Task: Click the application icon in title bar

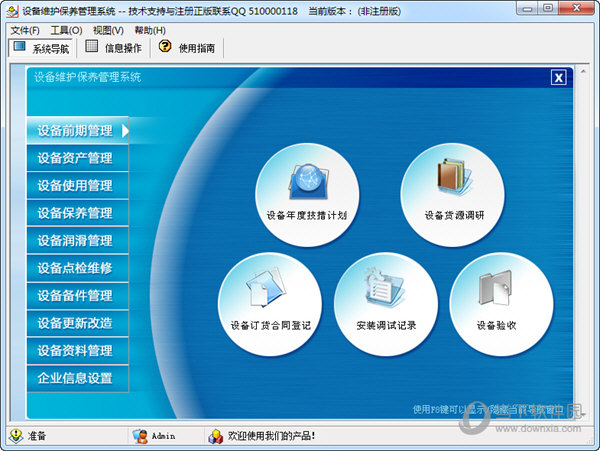Action: coord(13,11)
